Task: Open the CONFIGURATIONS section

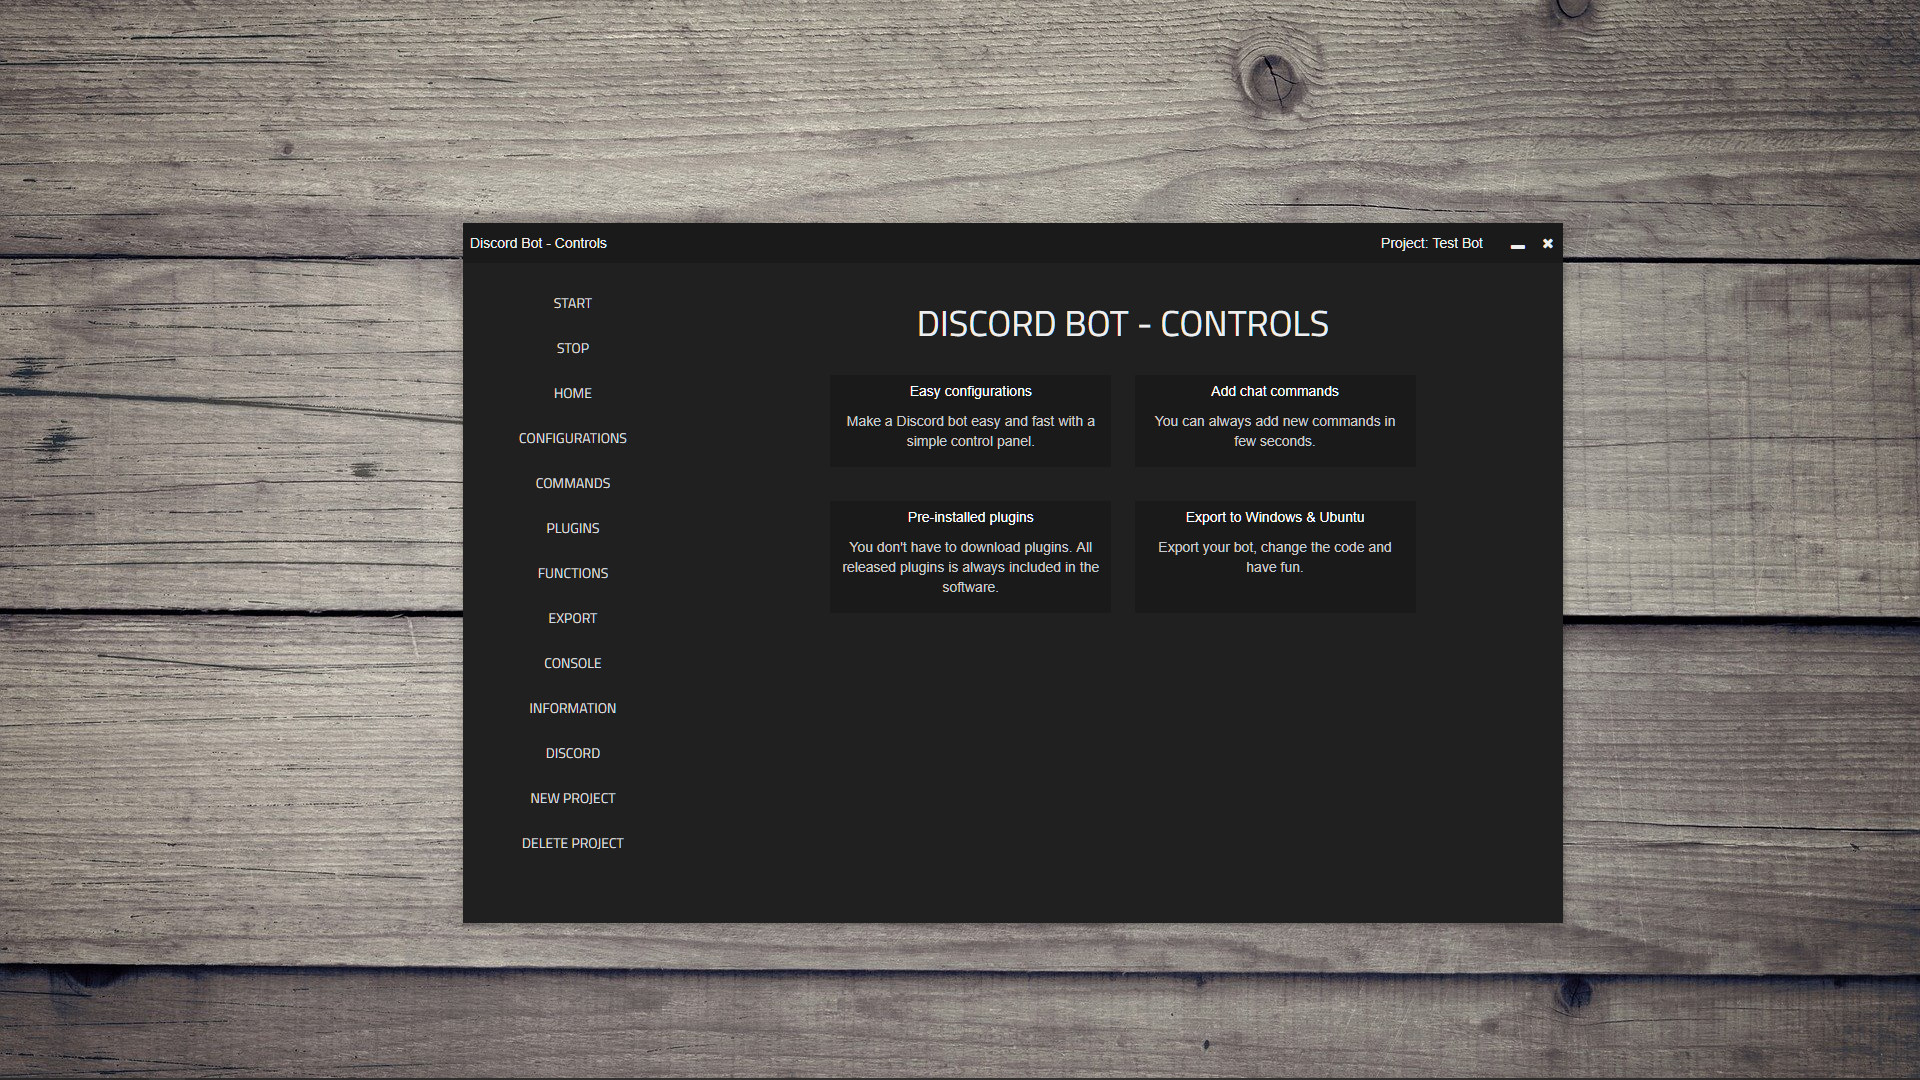Action: tap(572, 438)
